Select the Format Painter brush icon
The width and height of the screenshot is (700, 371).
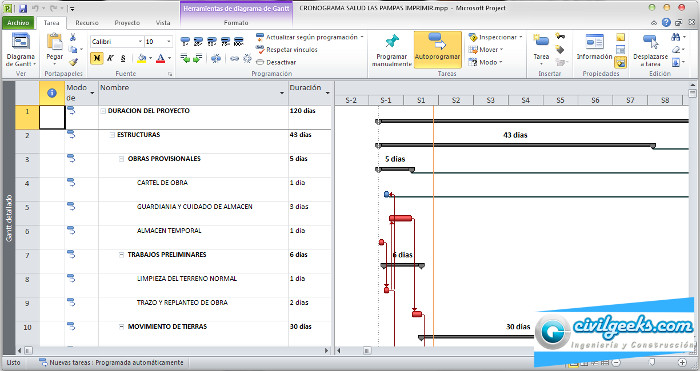tap(74, 62)
